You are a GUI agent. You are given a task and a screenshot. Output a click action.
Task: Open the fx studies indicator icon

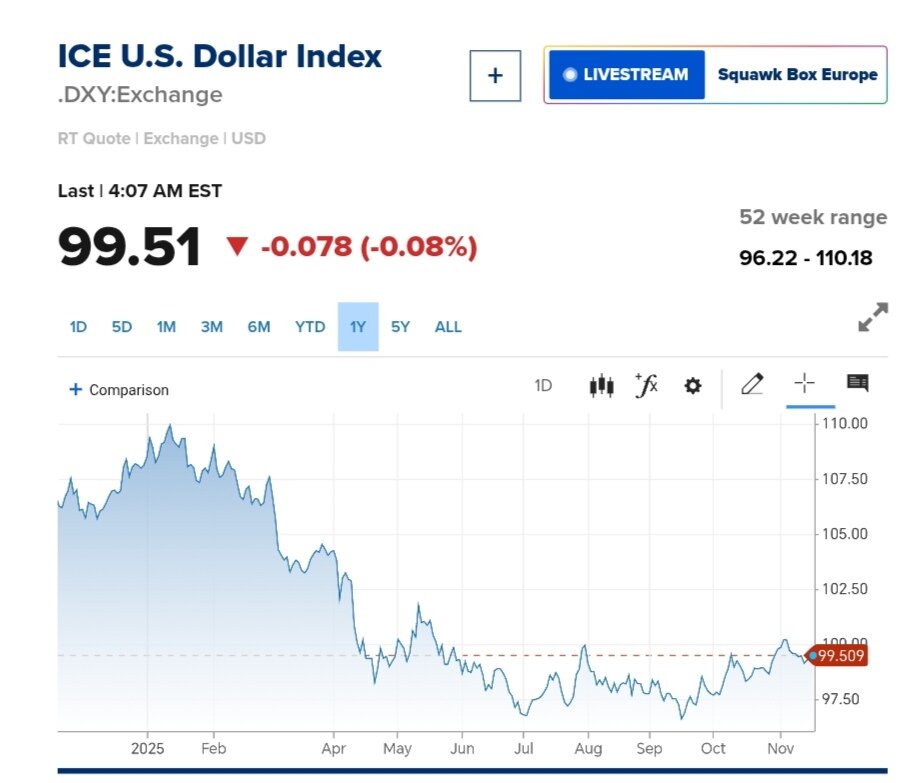click(647, 386)
